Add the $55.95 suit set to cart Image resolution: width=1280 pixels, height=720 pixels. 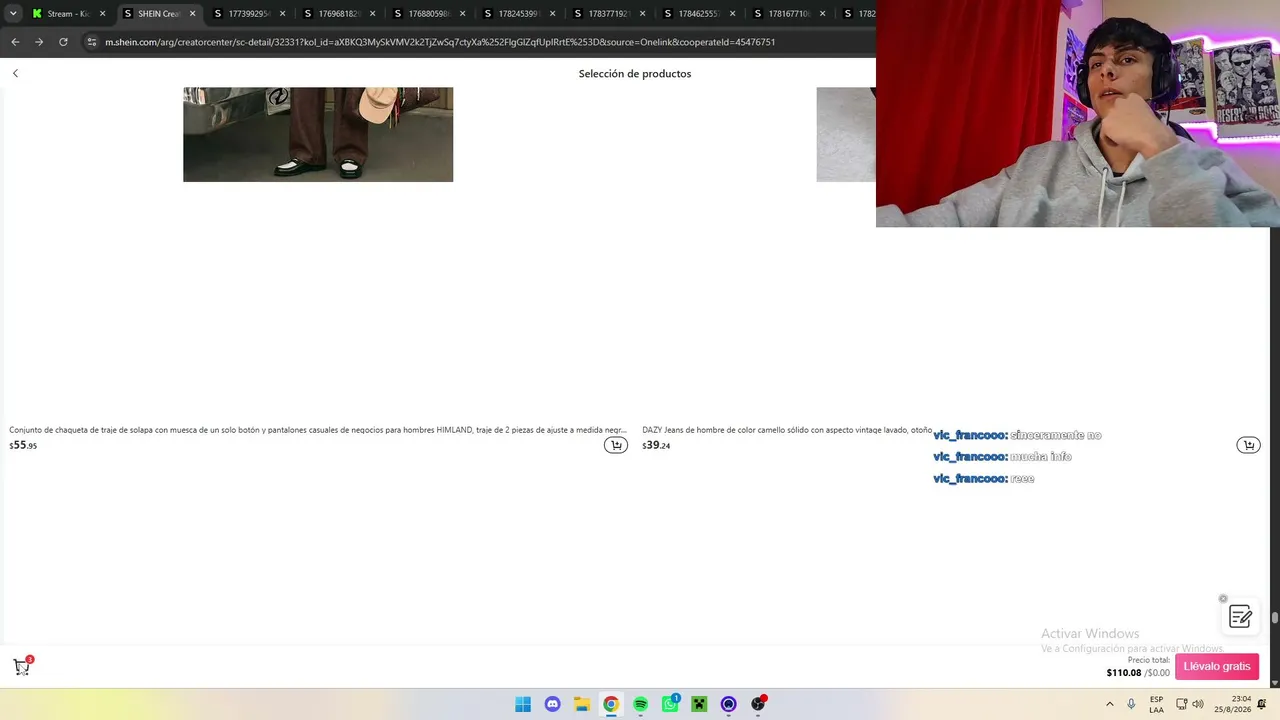click(616, 445)
